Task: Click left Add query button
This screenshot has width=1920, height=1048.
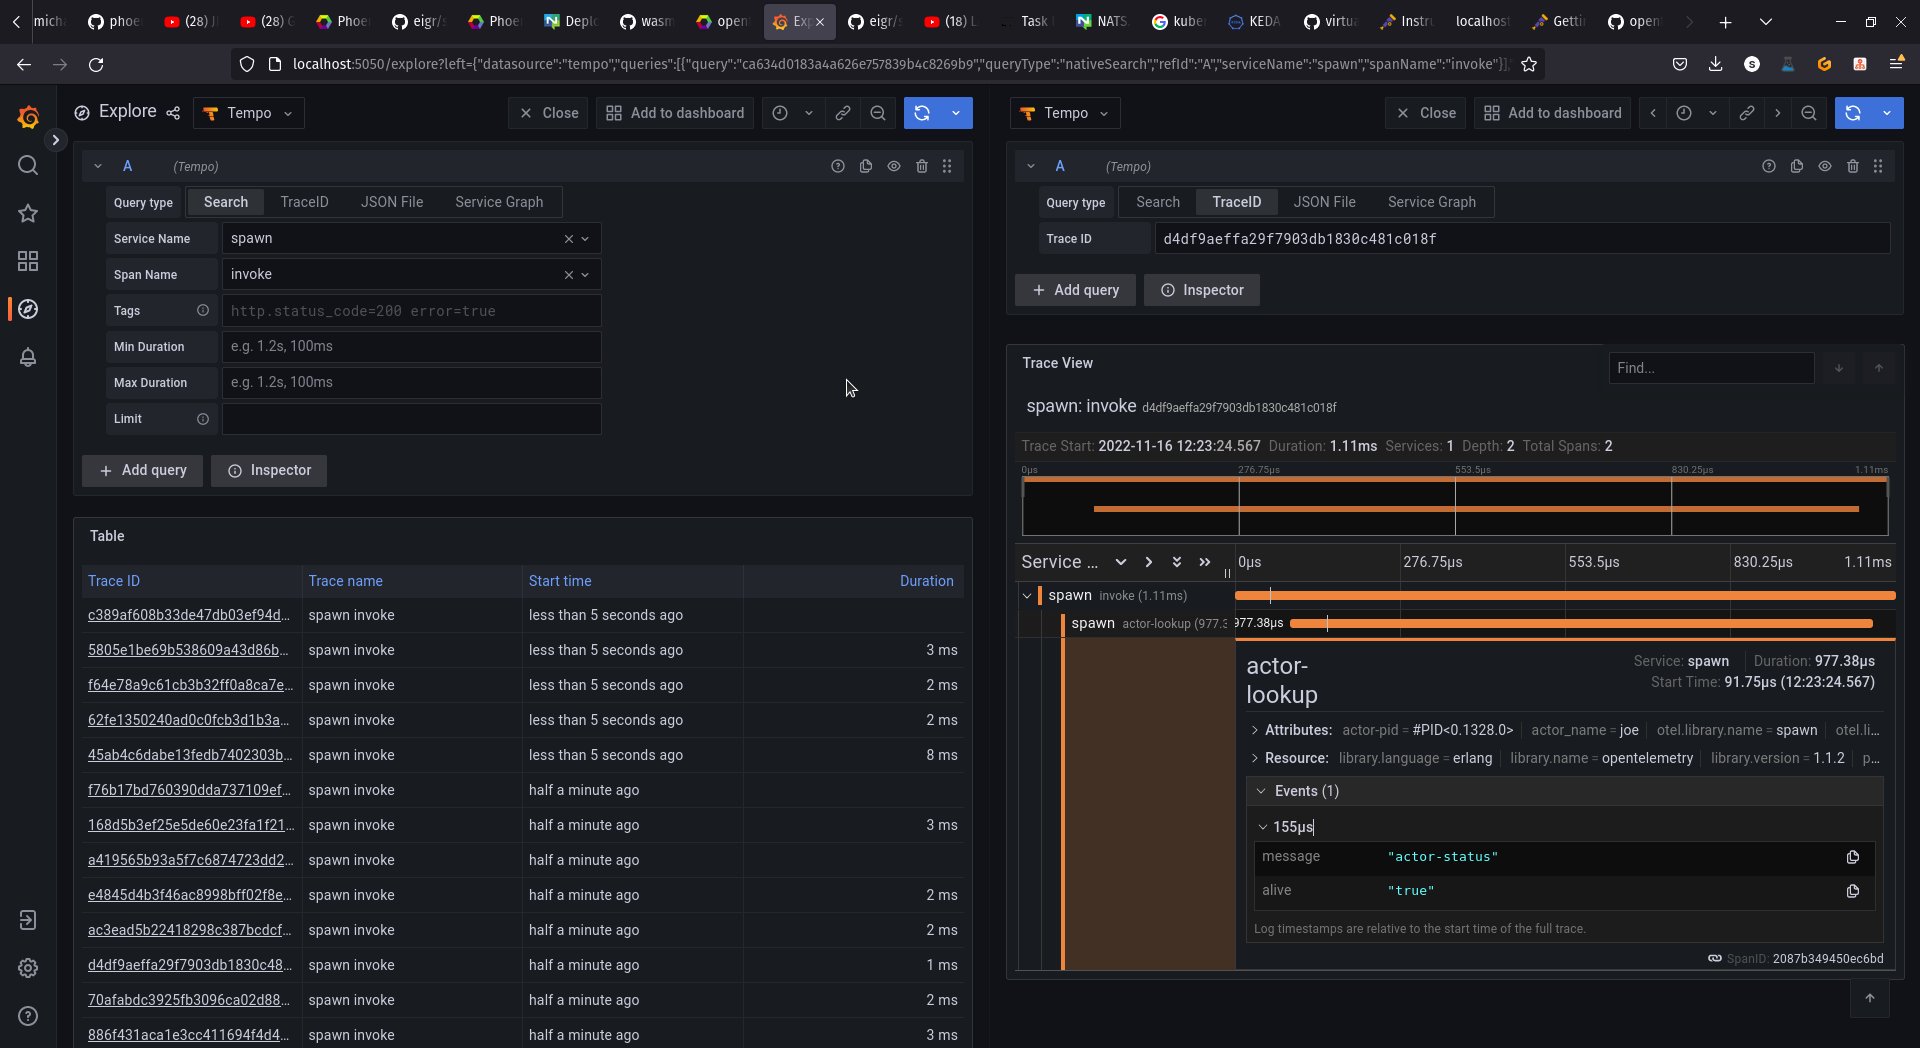Action: pos(142,471)
